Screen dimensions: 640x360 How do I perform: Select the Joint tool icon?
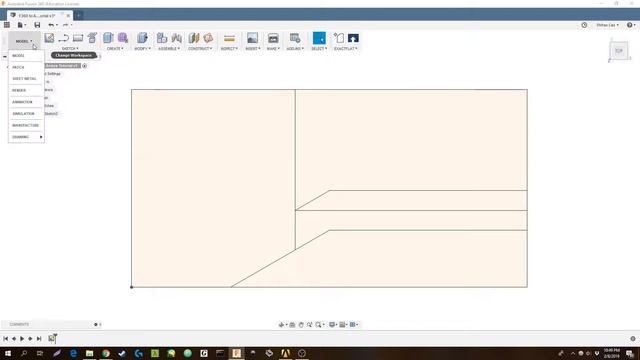[x=177, y=38]
